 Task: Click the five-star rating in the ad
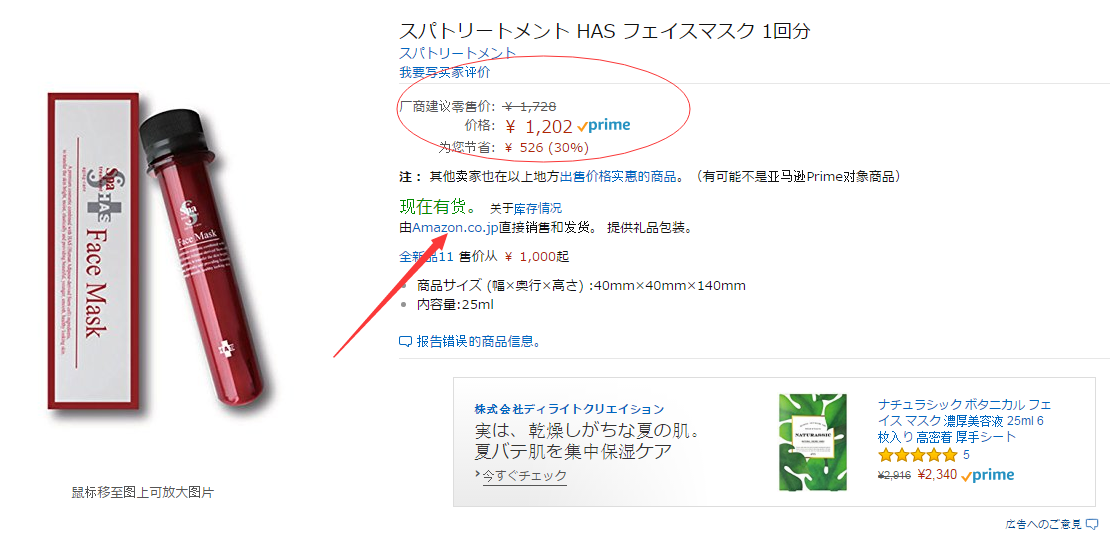917,455
